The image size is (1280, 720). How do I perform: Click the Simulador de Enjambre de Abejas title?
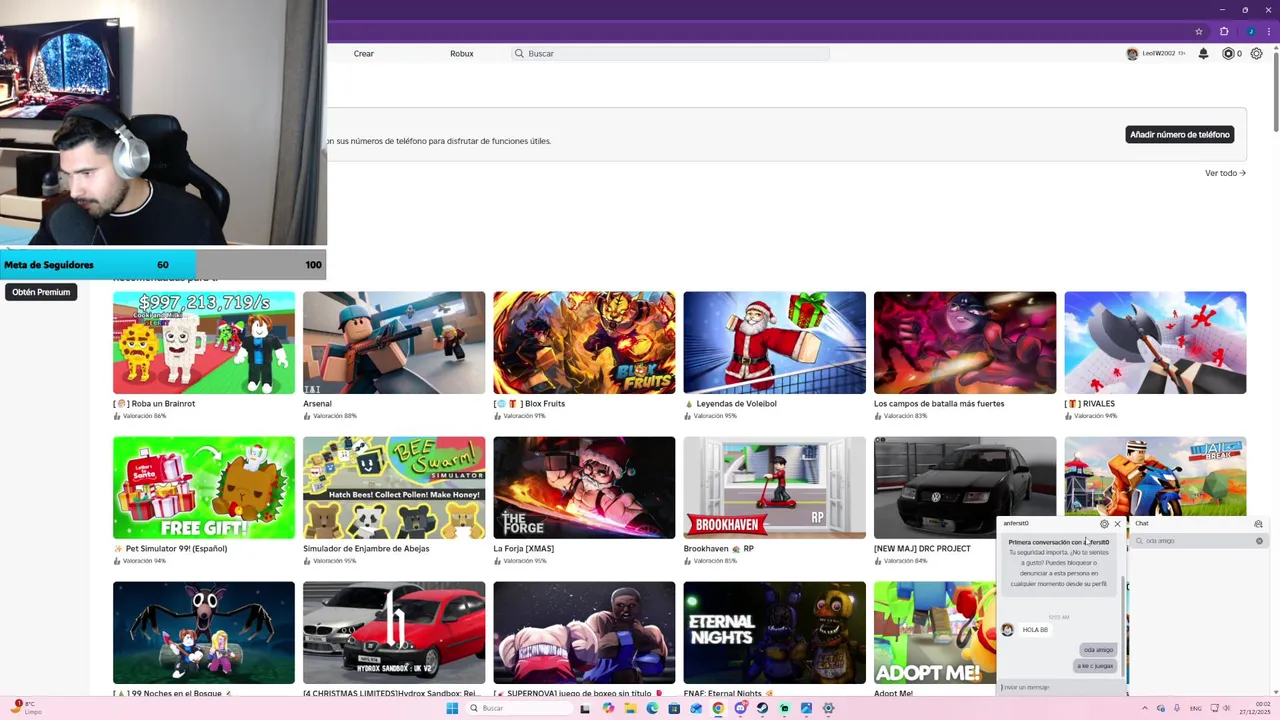point(366,548)
